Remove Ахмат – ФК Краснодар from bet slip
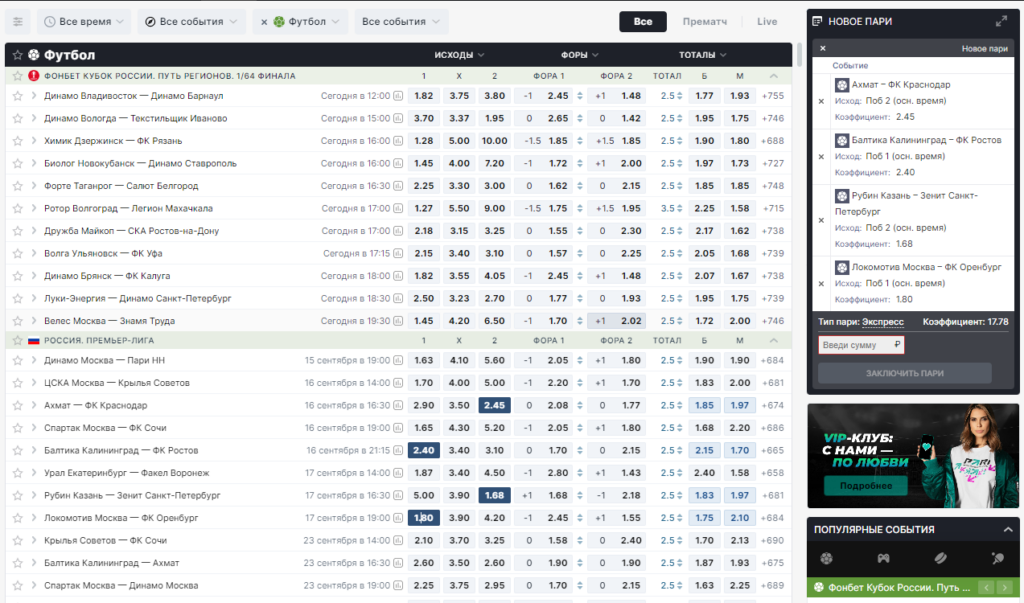The width and height of the screenshot is (1024, 603). (822, 101)
